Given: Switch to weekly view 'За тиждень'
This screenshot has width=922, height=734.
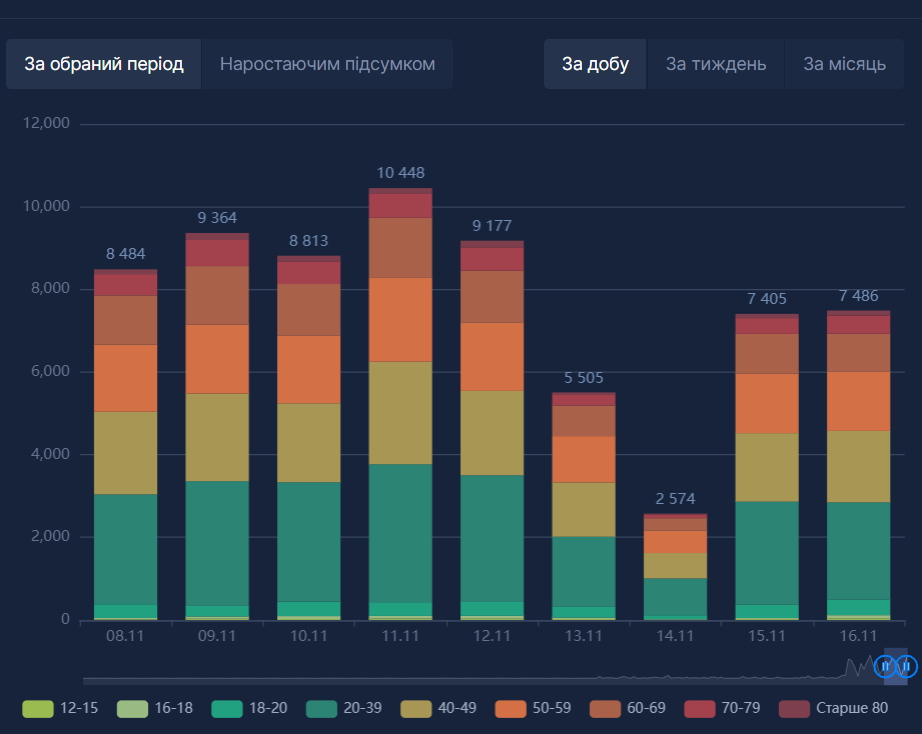Looking at the screenshot, I should 716,64.
